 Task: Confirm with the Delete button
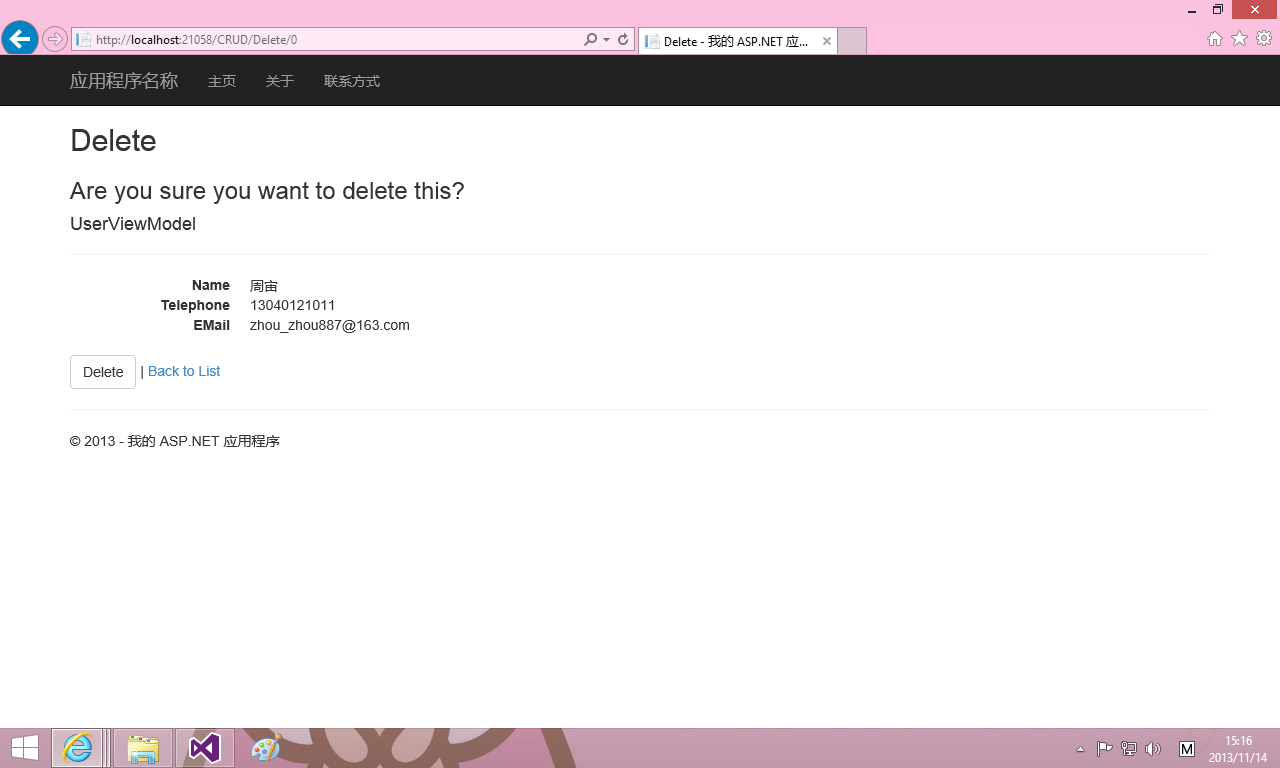tap(103, 372)
